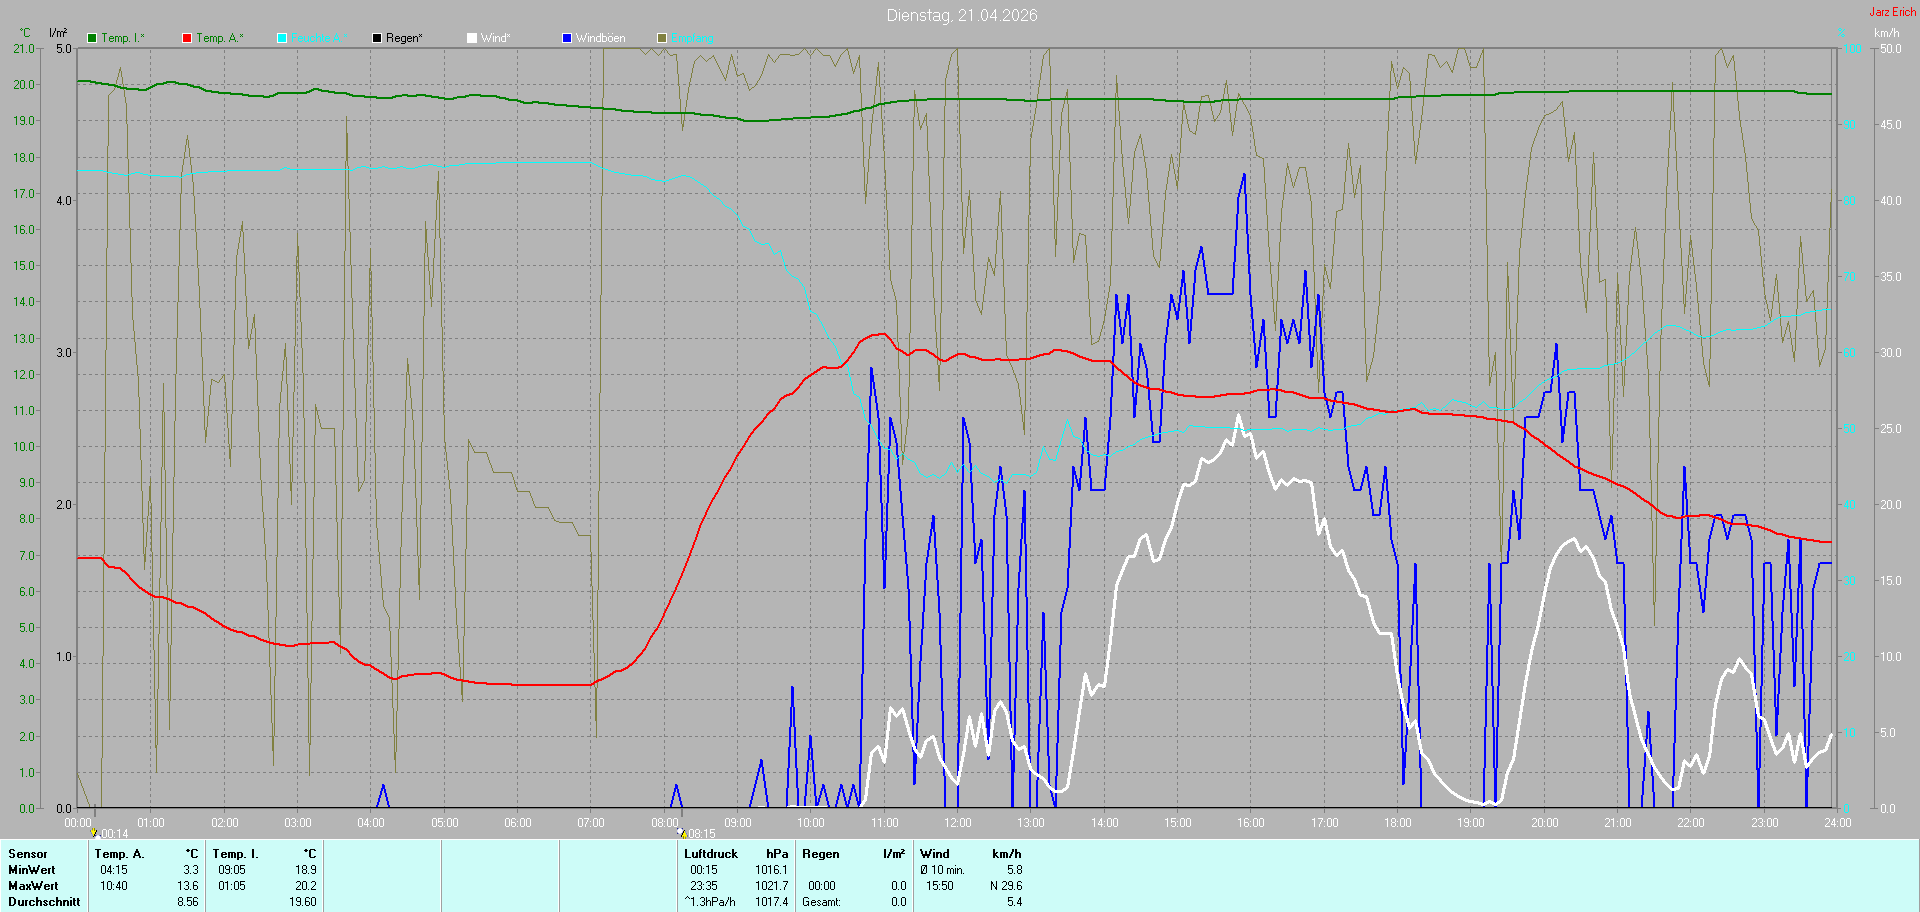The image size is (1920, 912).
Task: Click the pressure value '1017.4'
Action: click(x=772, y=902)
